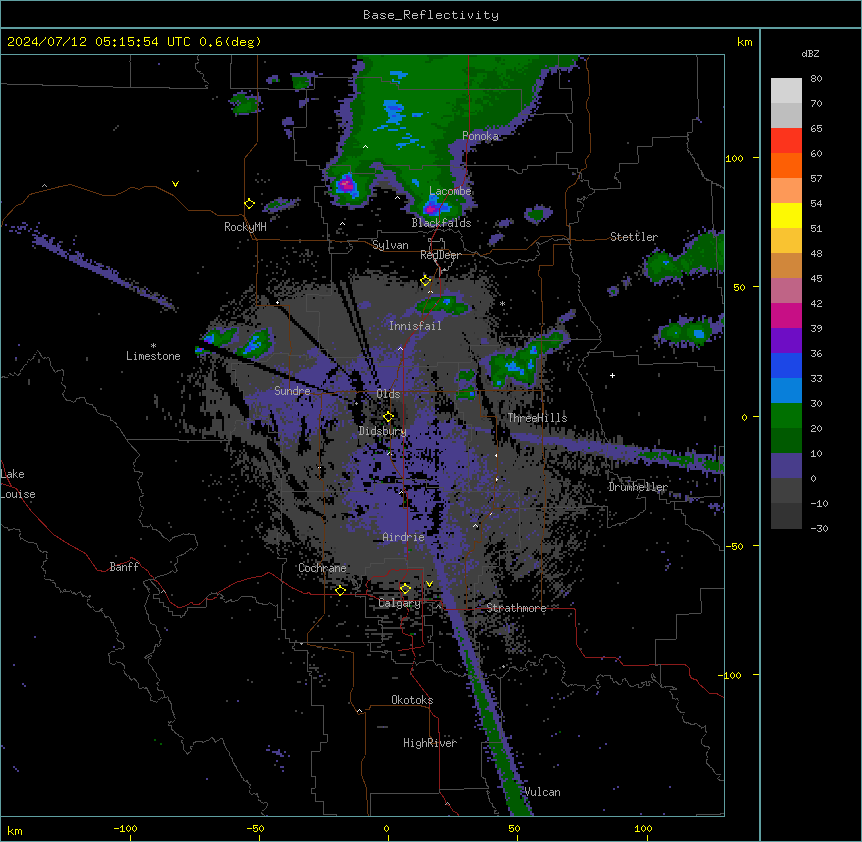Click the Base_Reflectivity title text
This screenshot has width=862, height=842.
coord(431,15)
